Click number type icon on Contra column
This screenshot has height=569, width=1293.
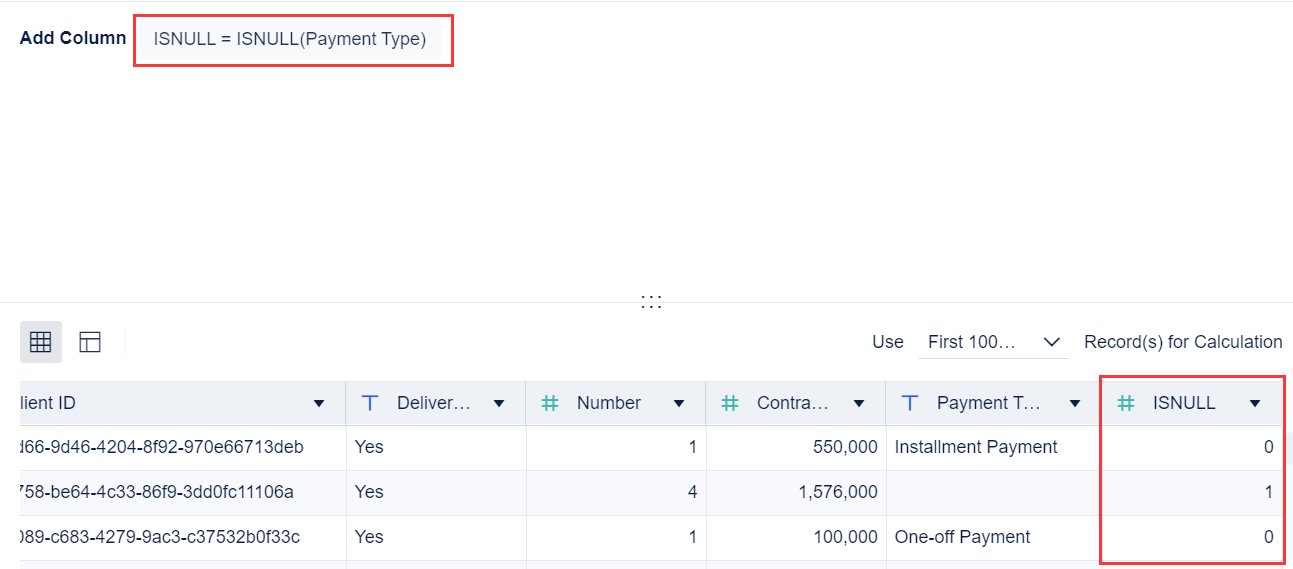(730, 403)
